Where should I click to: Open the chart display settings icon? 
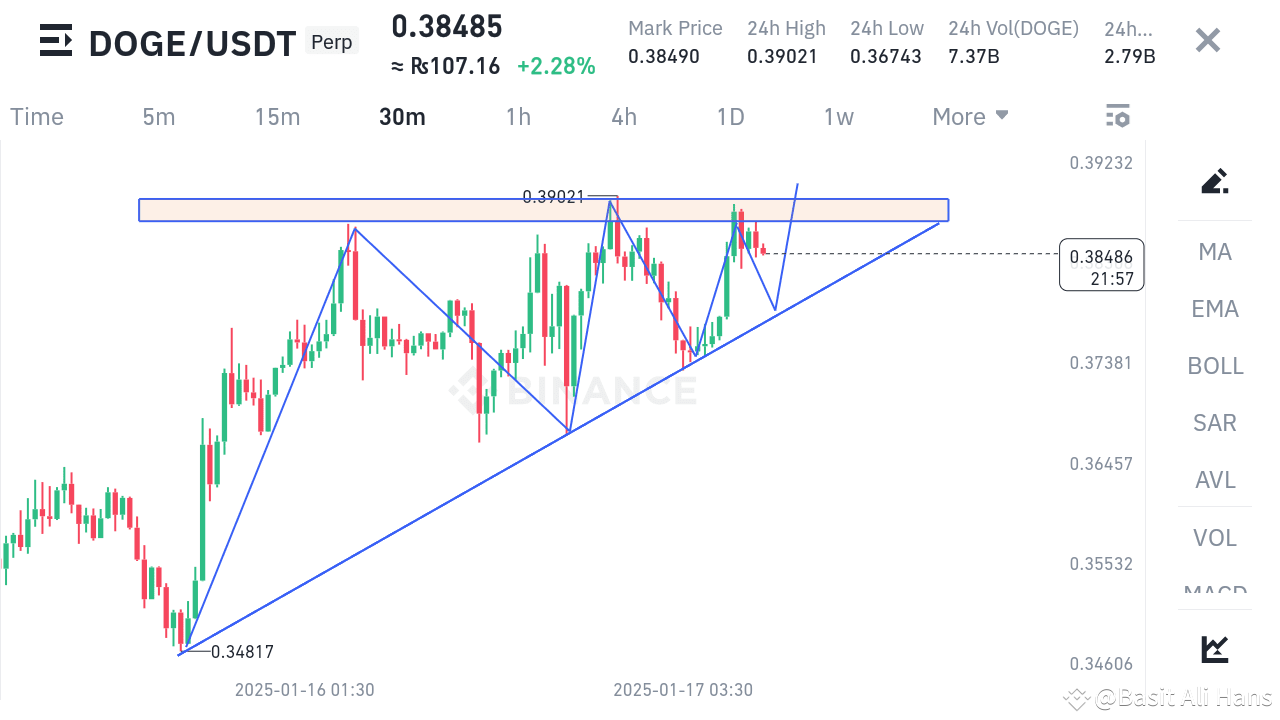1117,115
